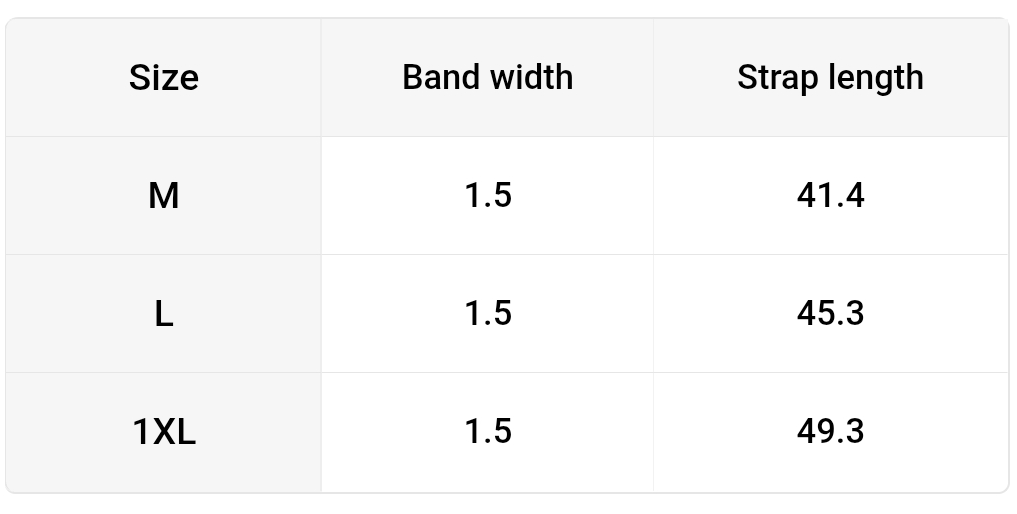The width and height of the screenshot is (1017, 514).
Task: Choose the row label for the smallest size
Action: 164,196
